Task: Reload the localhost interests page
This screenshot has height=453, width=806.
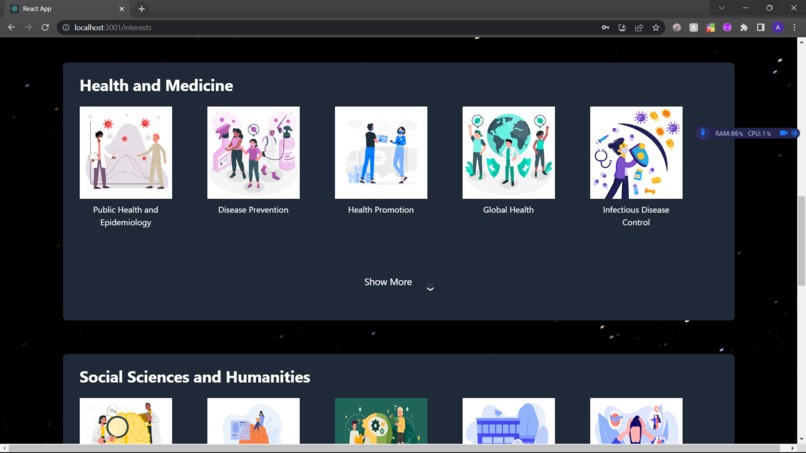Action: pos(45,27)
